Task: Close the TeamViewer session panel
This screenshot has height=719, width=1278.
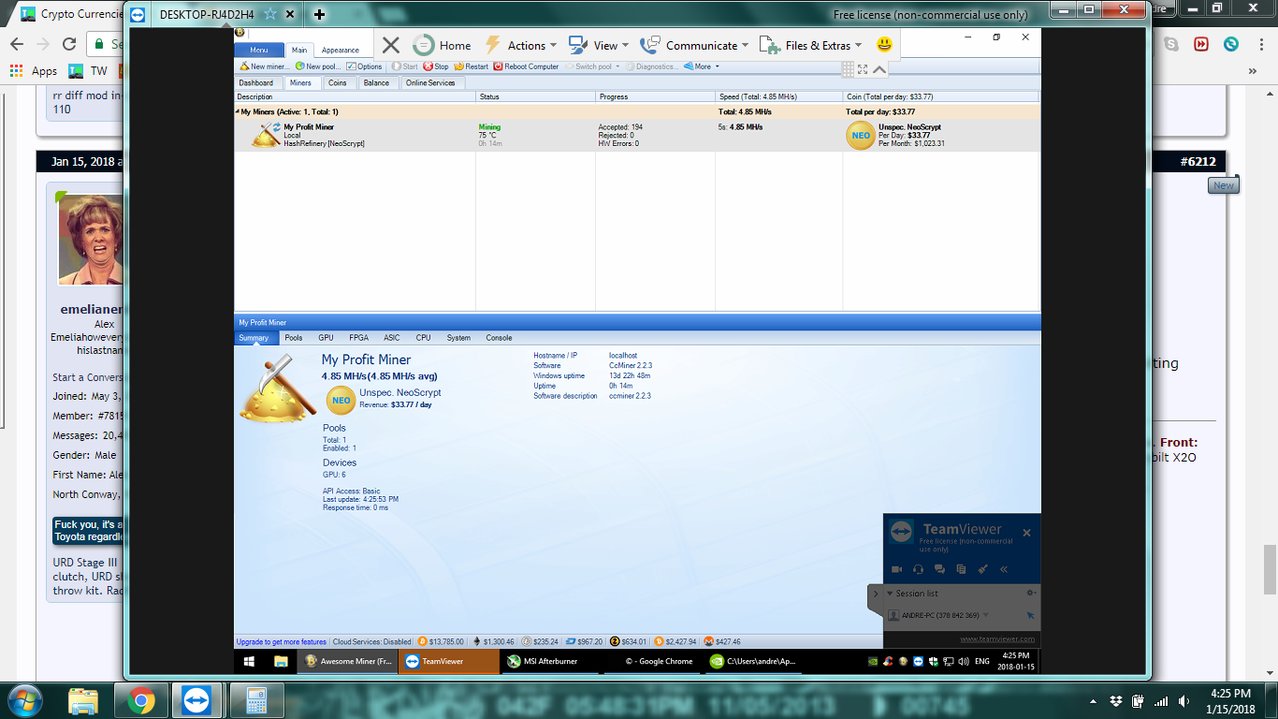Action: click(x=1026, y=533)
